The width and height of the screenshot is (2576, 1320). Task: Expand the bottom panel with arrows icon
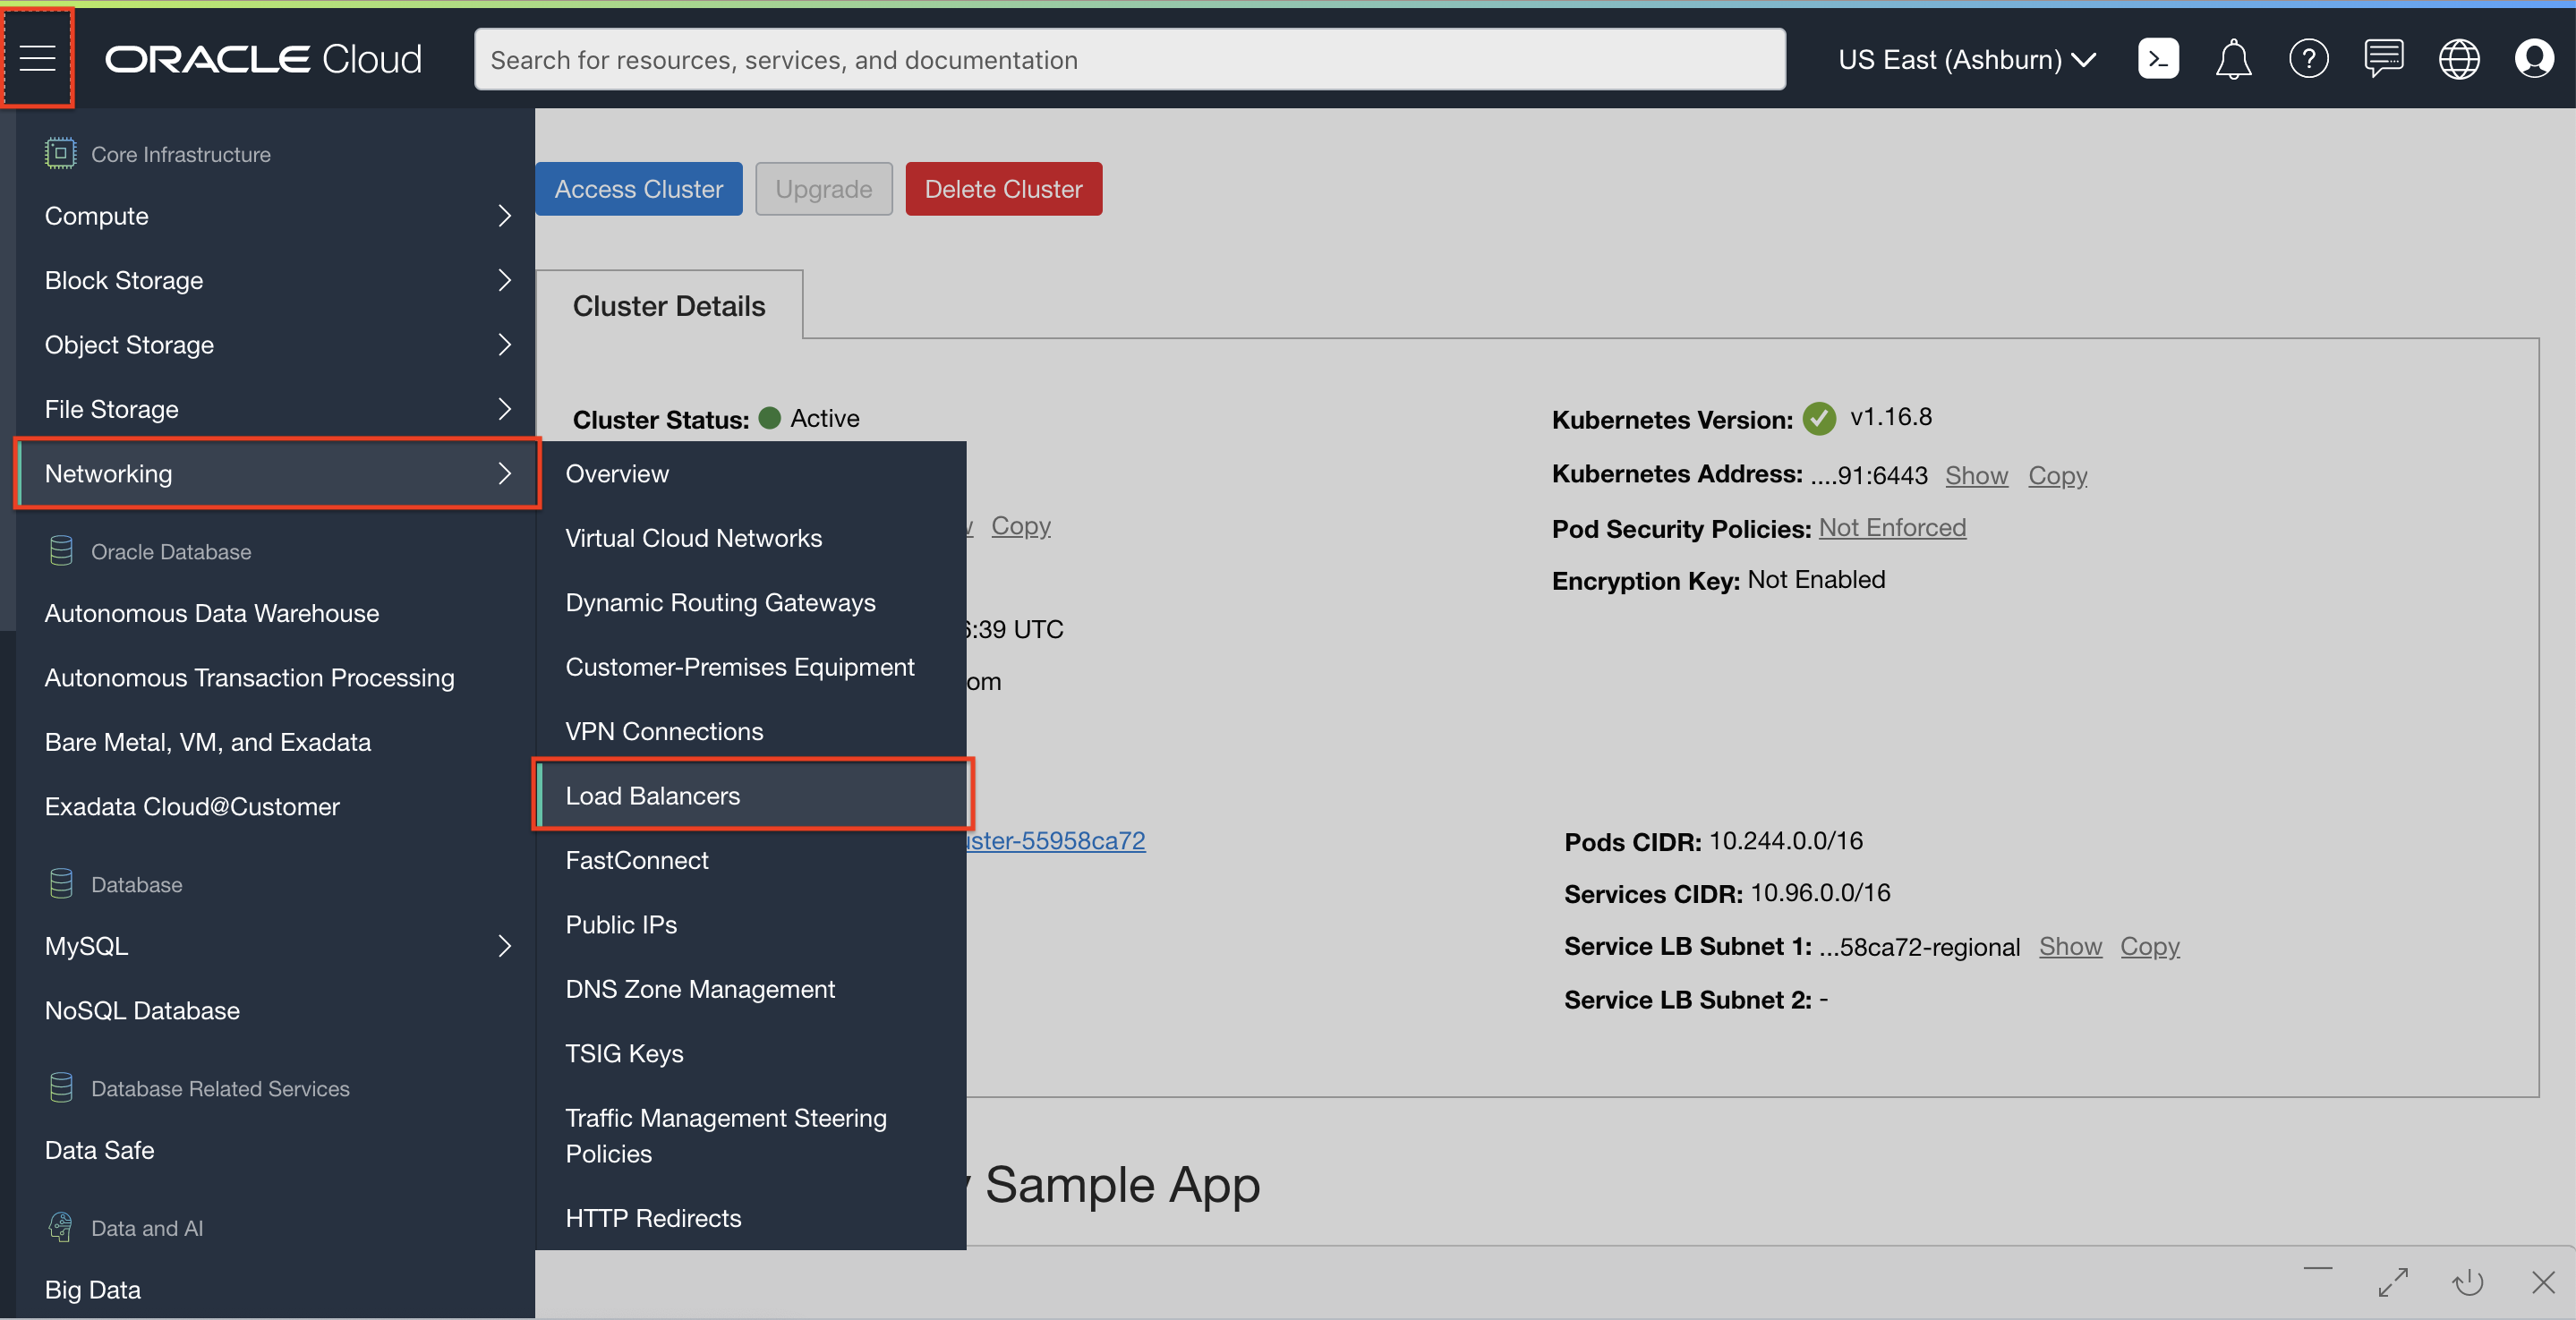point(2392,1282)
